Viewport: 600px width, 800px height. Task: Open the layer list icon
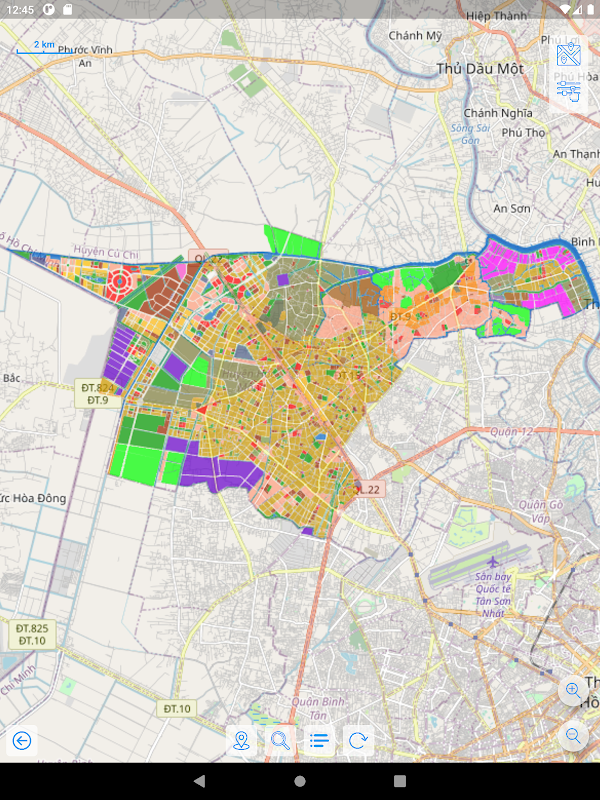(x=319, y=740)
